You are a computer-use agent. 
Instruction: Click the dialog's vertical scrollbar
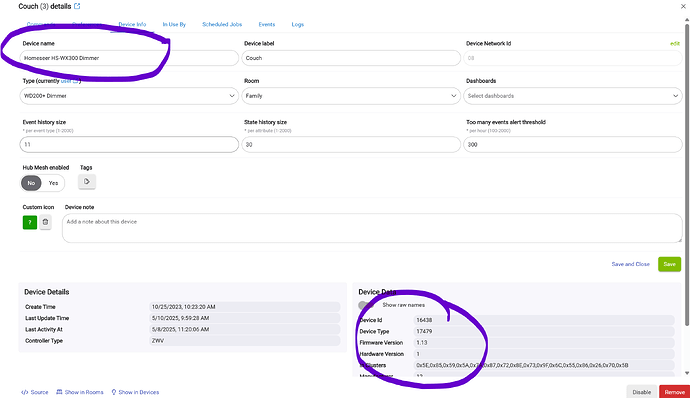tap(686, 175)
